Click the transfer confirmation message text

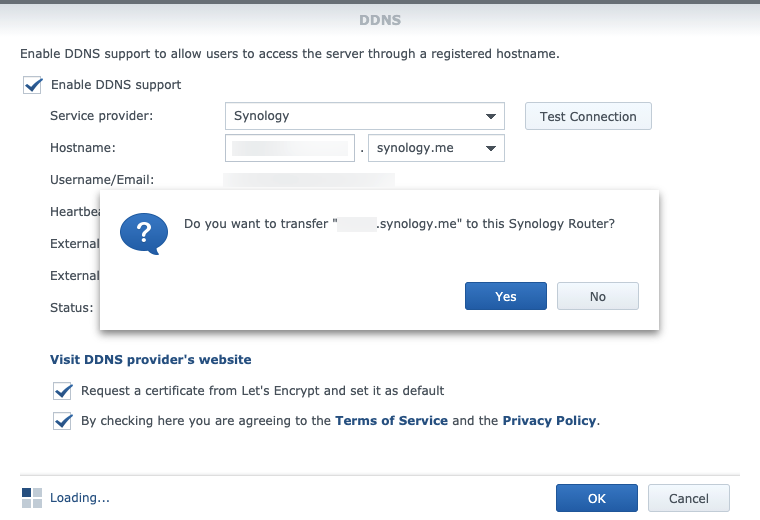pyautogui.click(x=399, y=224)
